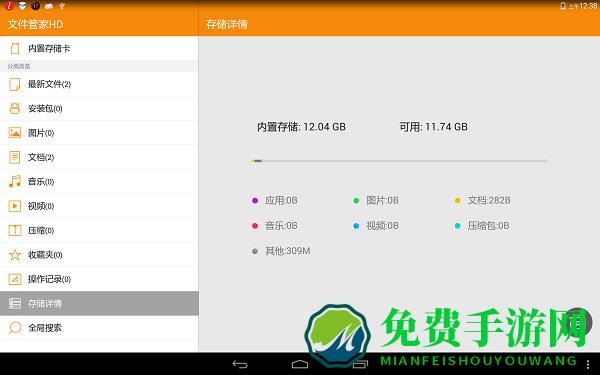Choose 收藏夹(0) label
The height and width of the screenshot is (375, 600).
click(x=45, y=255)
